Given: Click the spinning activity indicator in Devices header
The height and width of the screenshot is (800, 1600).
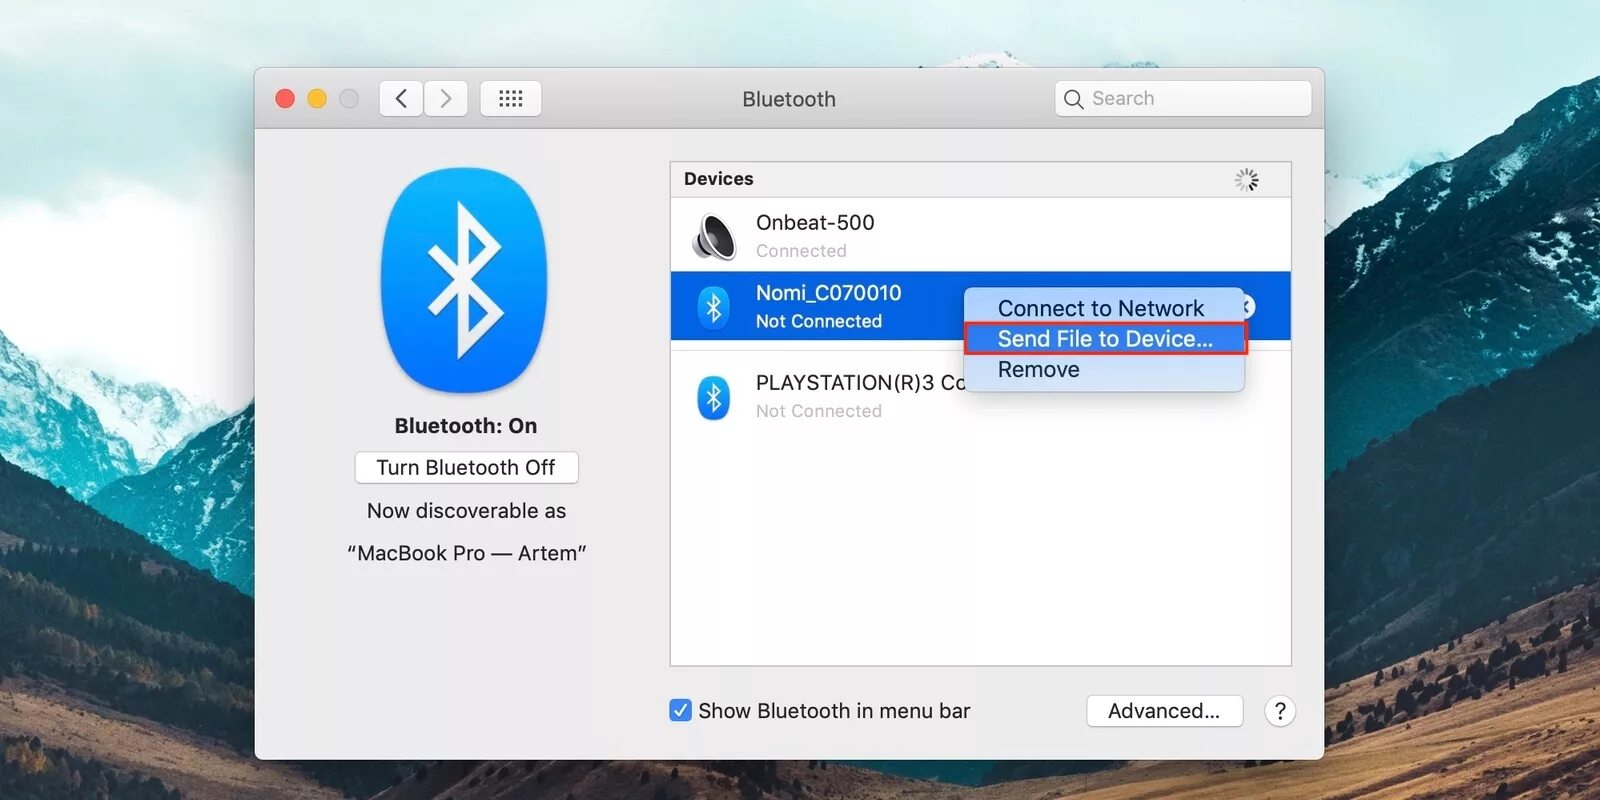Looking at the screenshot, I should [1246, 180].
